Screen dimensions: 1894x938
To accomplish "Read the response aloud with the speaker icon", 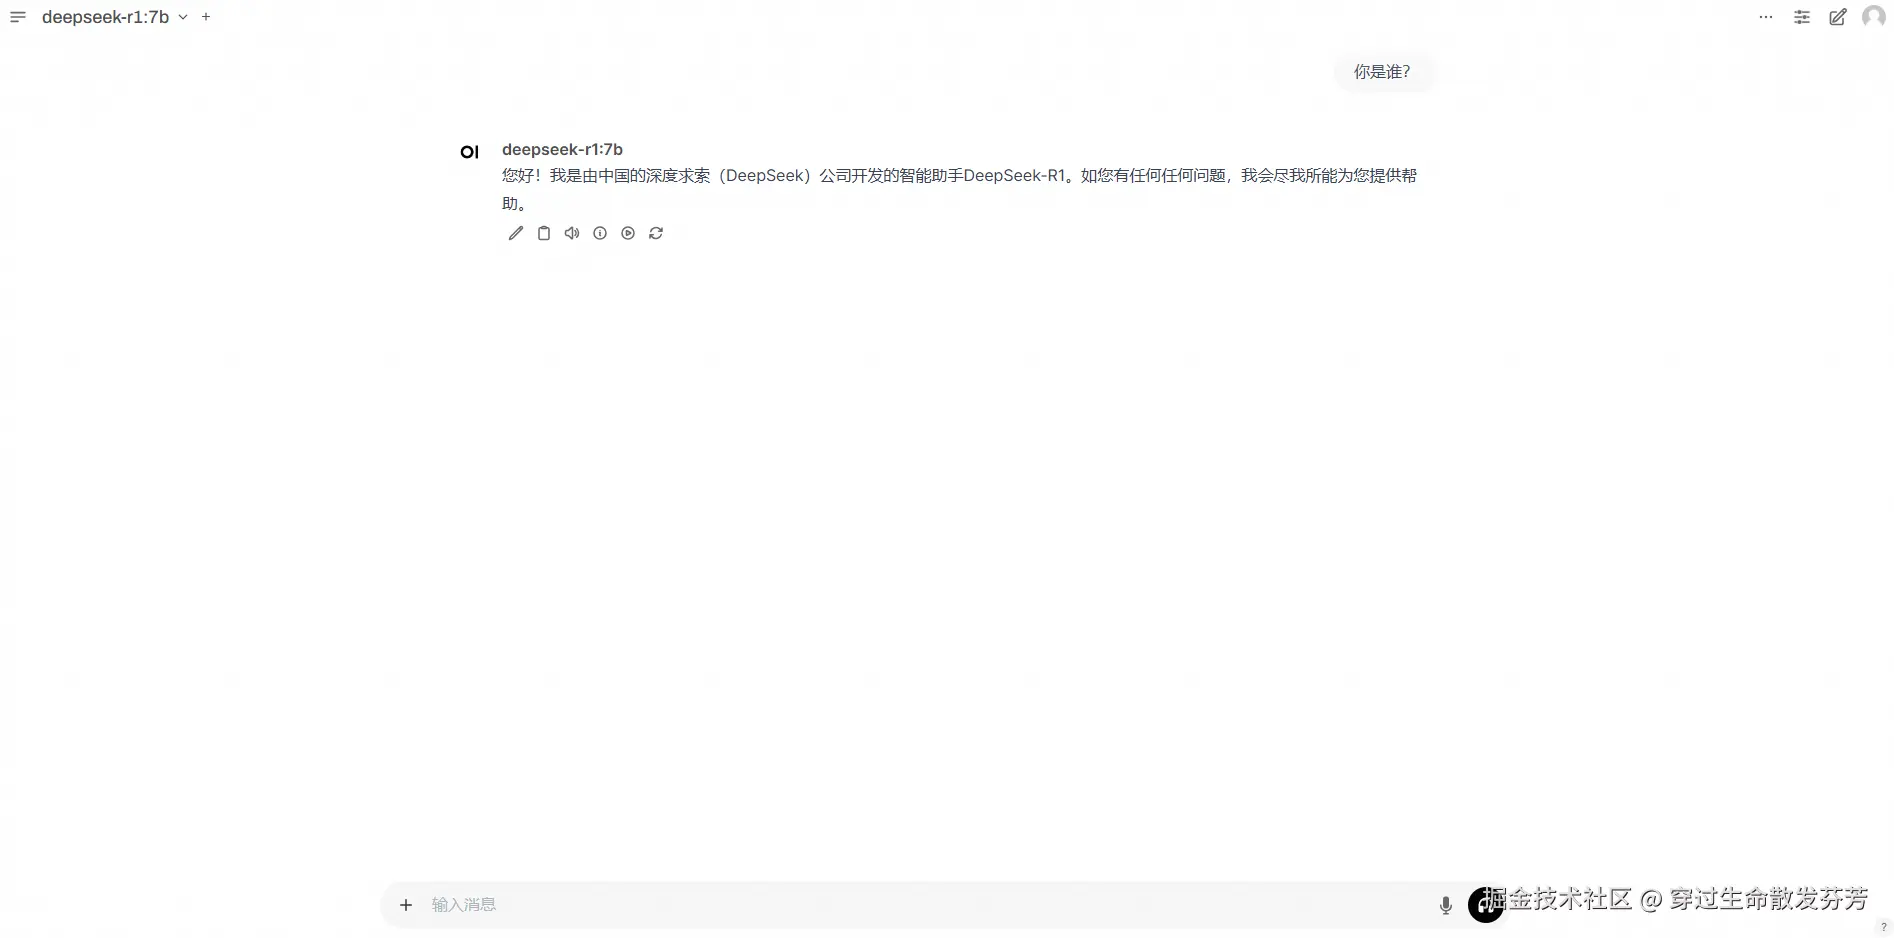I will click(572, 233).
